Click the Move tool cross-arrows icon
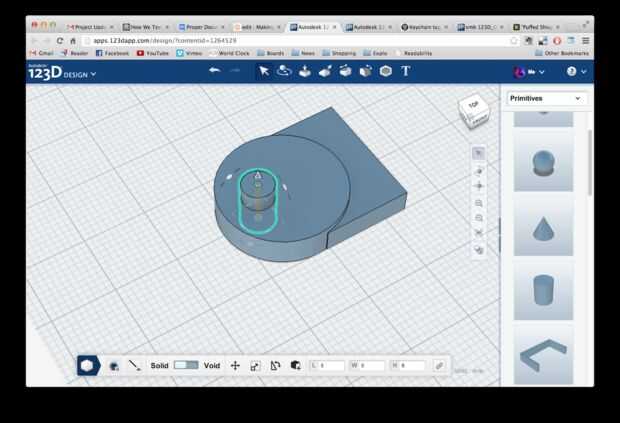 pyautogui.click(x=235, y=366)
